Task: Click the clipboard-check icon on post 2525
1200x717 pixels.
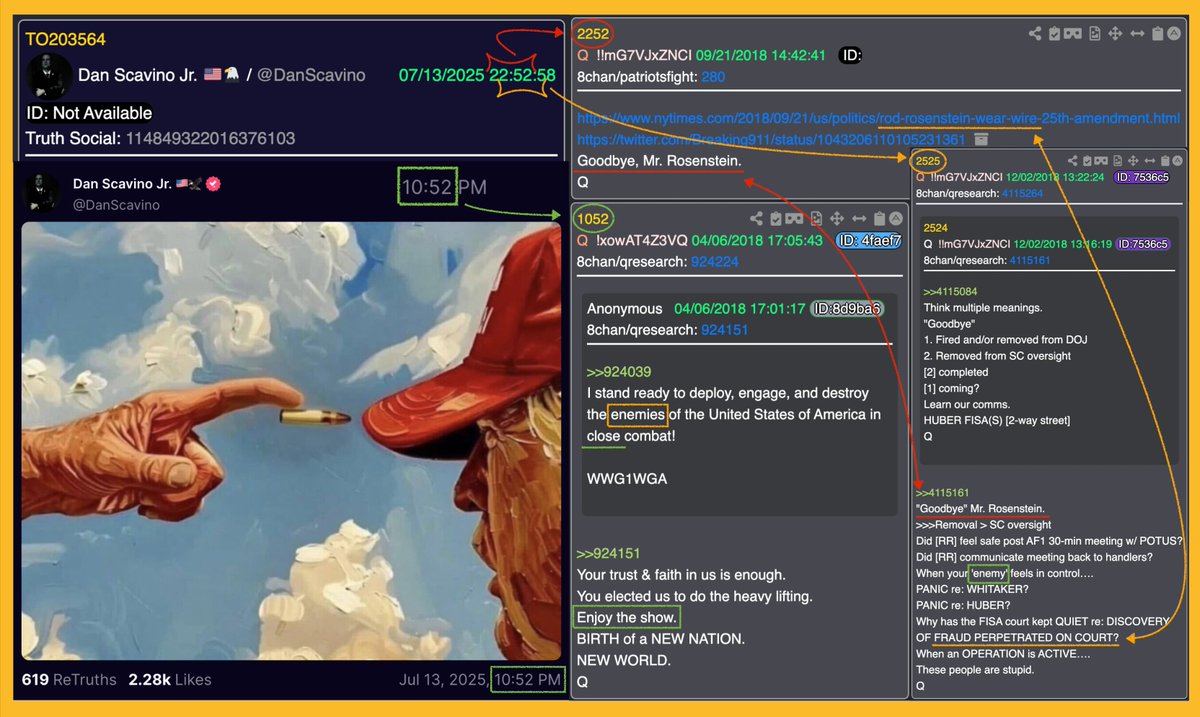Action: point(1087,161)
